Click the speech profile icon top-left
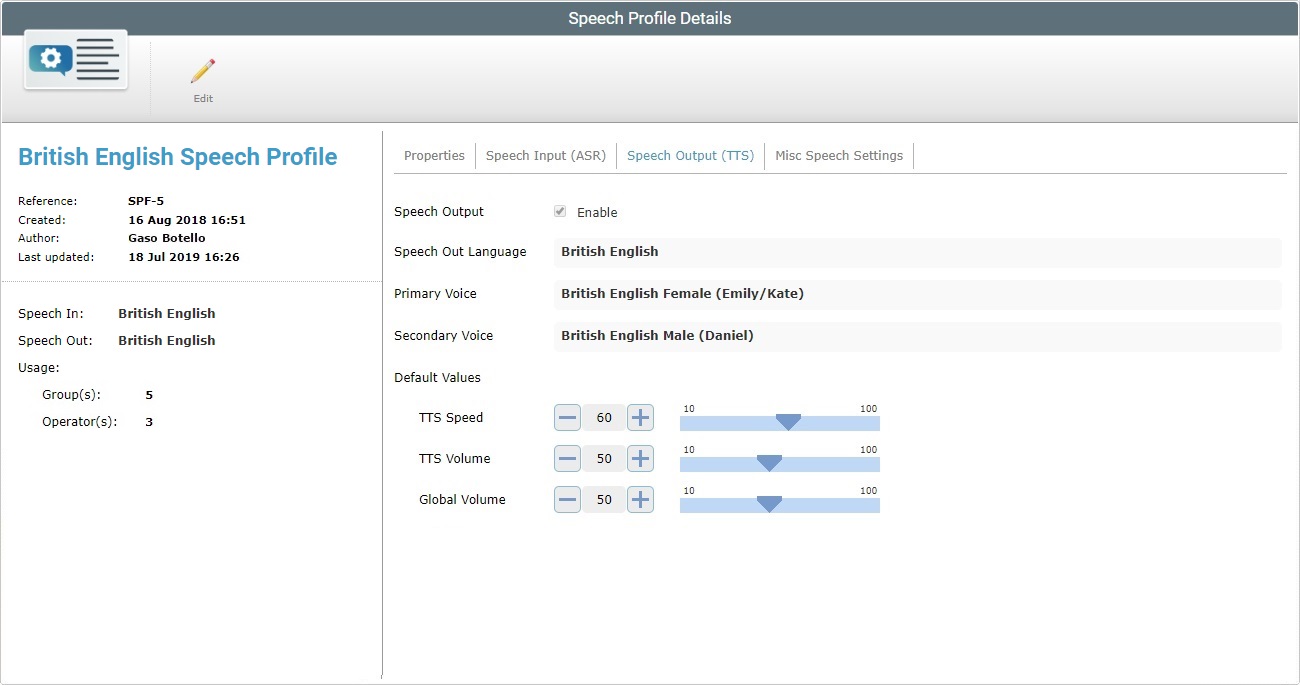 (74, 60)
